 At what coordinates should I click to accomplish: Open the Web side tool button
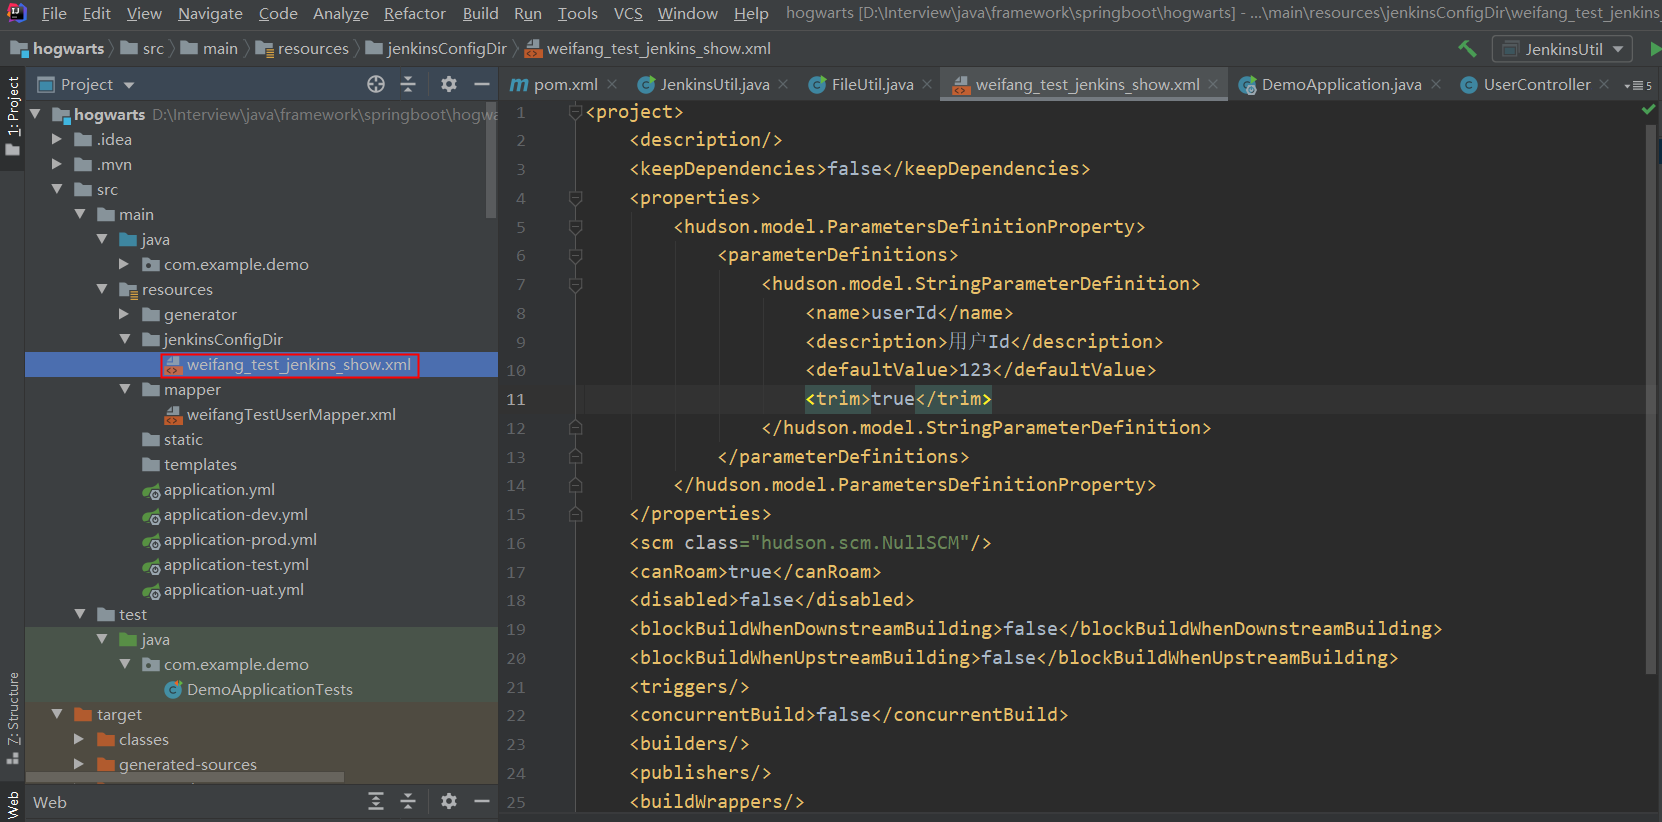13,804
